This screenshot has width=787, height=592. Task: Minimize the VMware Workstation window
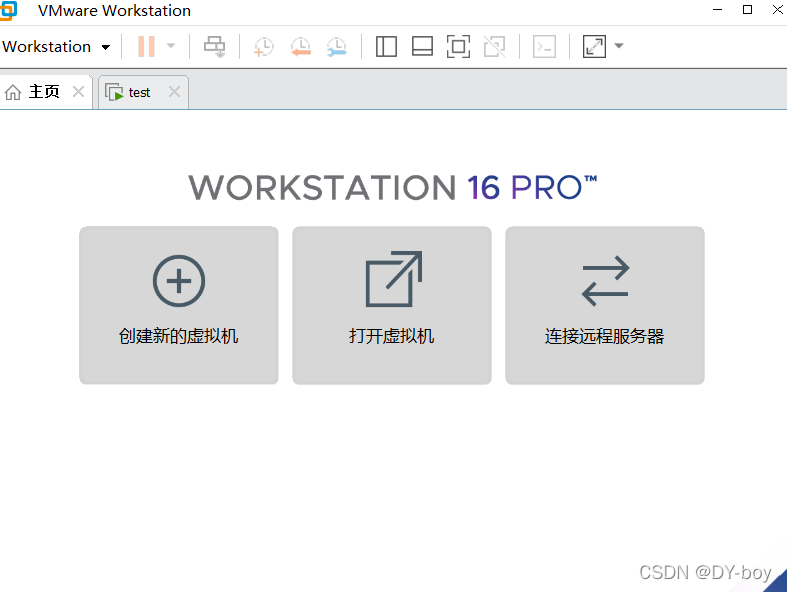[718, 10]
